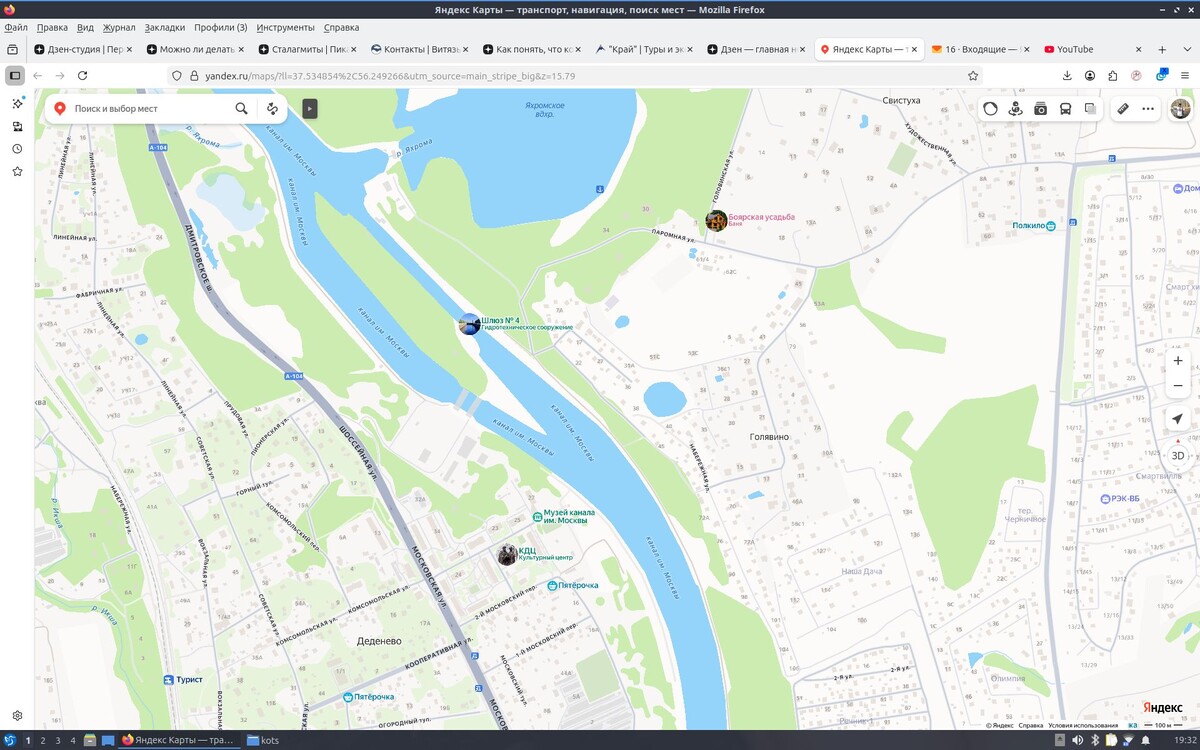Open the Справка link at map bottom

[x=1031, y=726]
